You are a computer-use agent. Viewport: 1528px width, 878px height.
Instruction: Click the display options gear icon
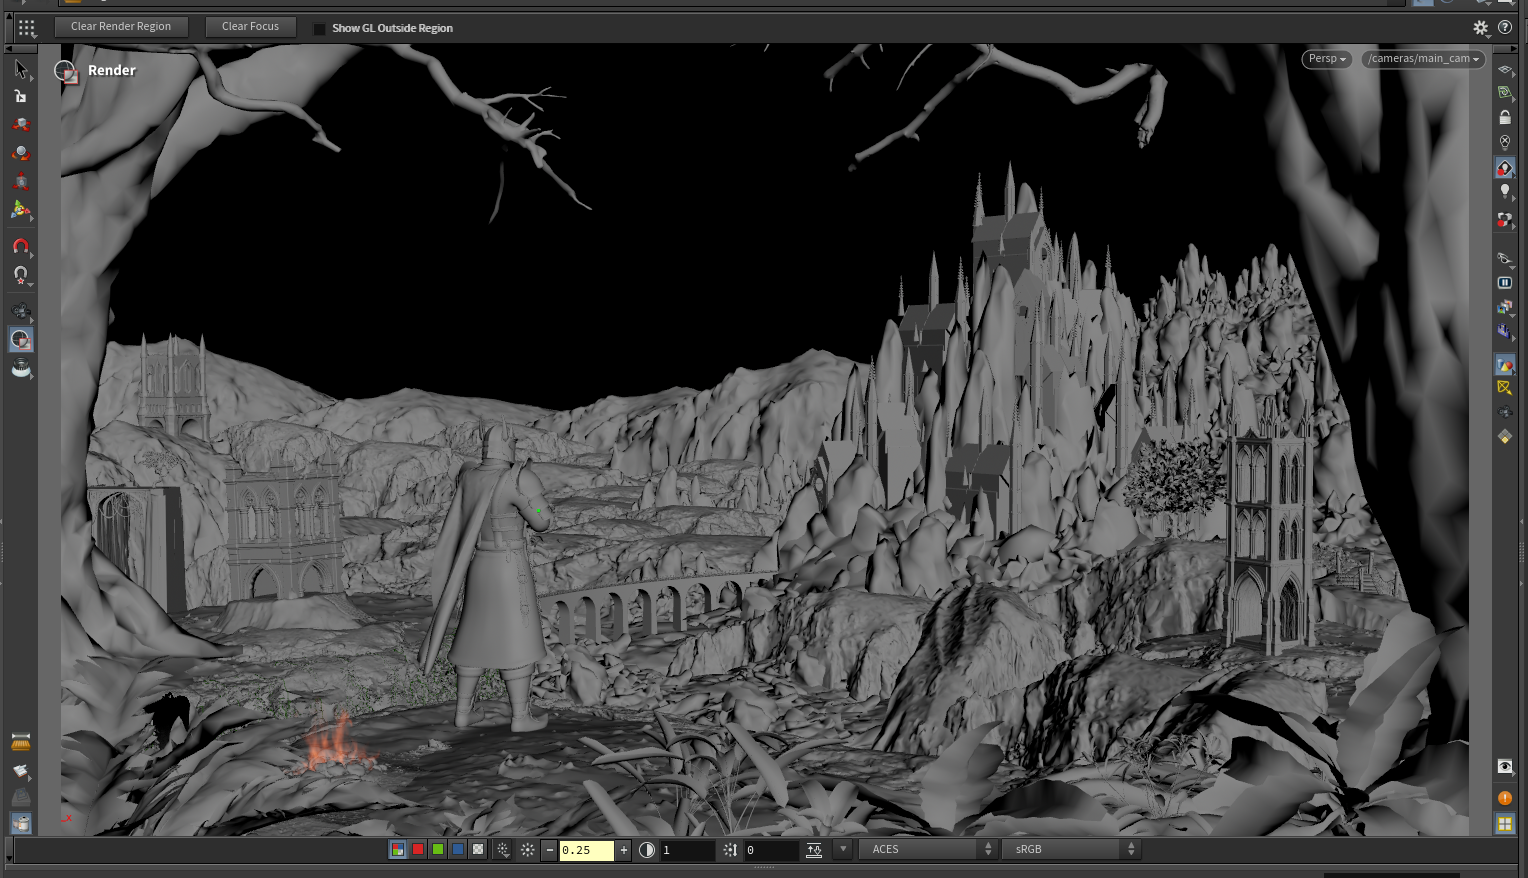pos(1481,28)
